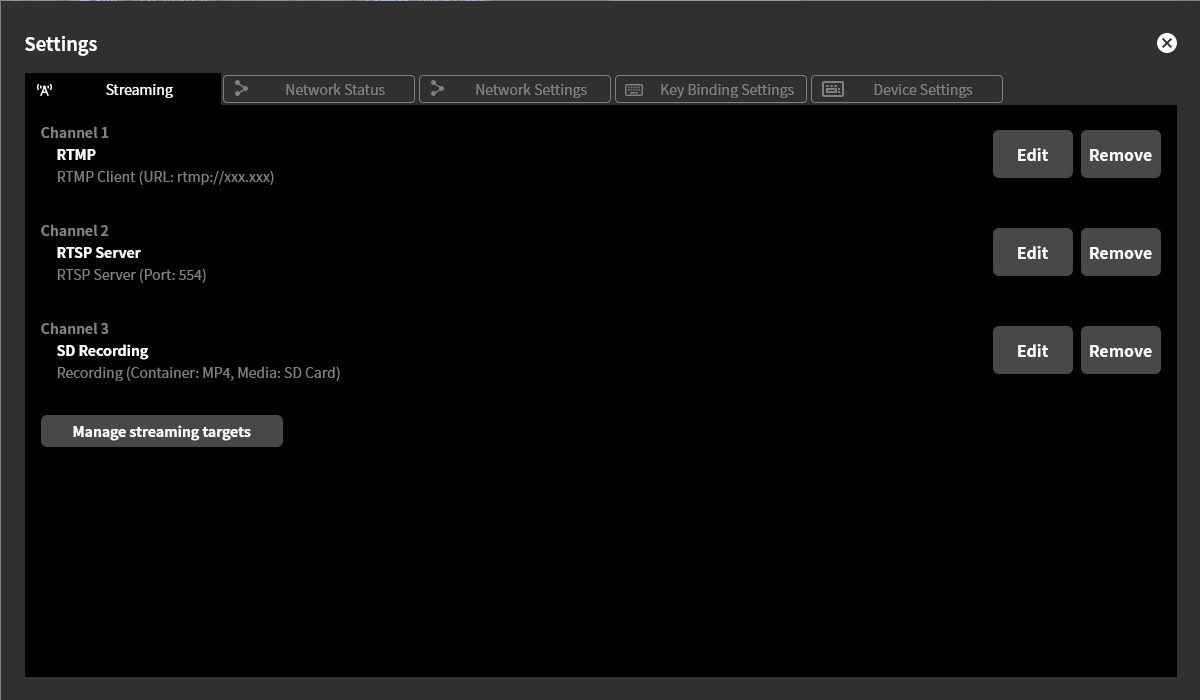
Task: Click the keyboard icon on Key Binding Settings
Action: [x=634, y=90]
